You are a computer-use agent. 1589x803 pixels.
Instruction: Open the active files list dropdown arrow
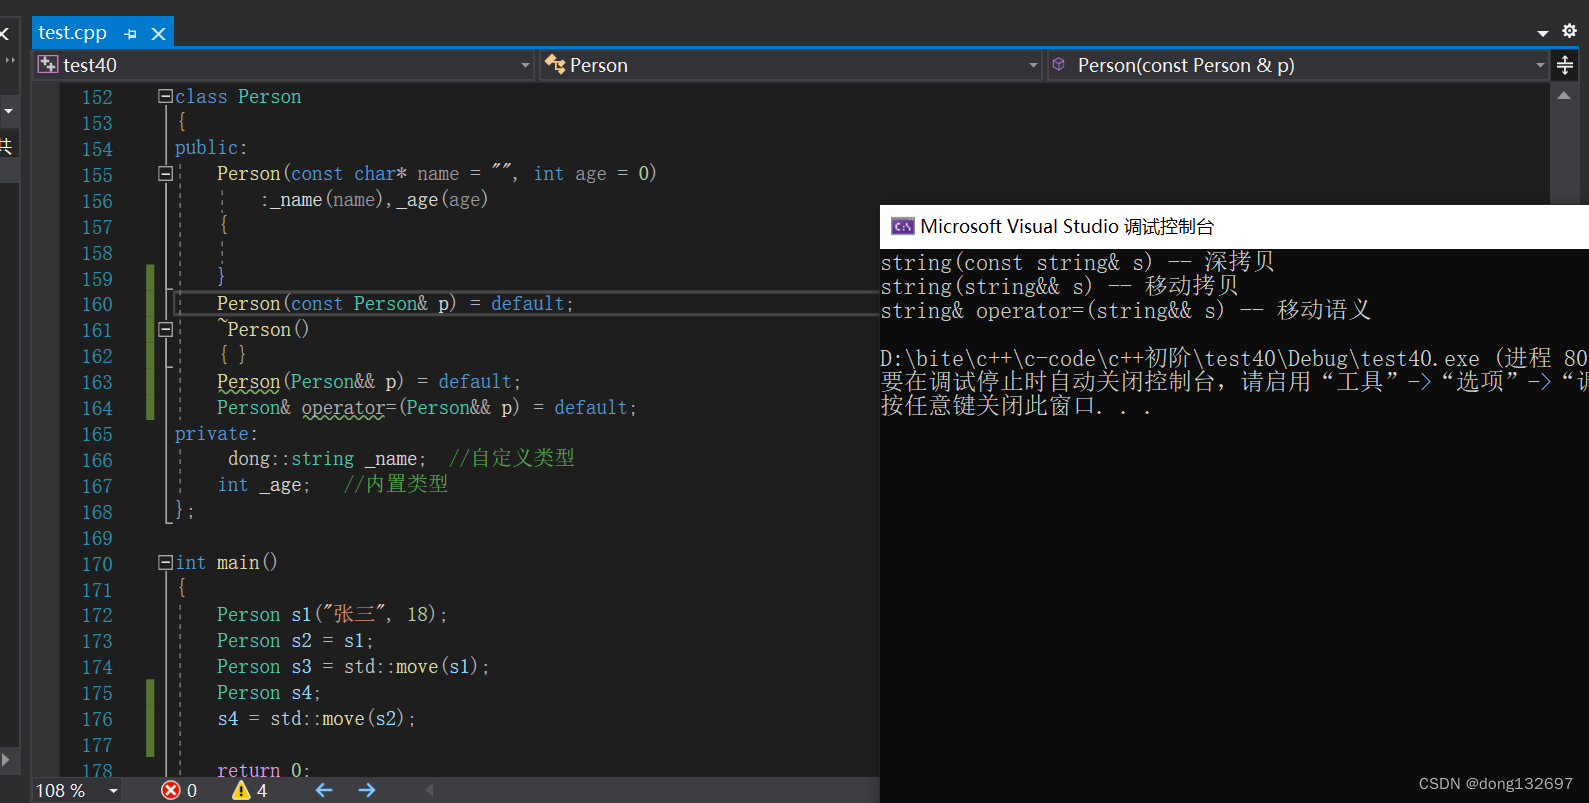(1543, 33)
